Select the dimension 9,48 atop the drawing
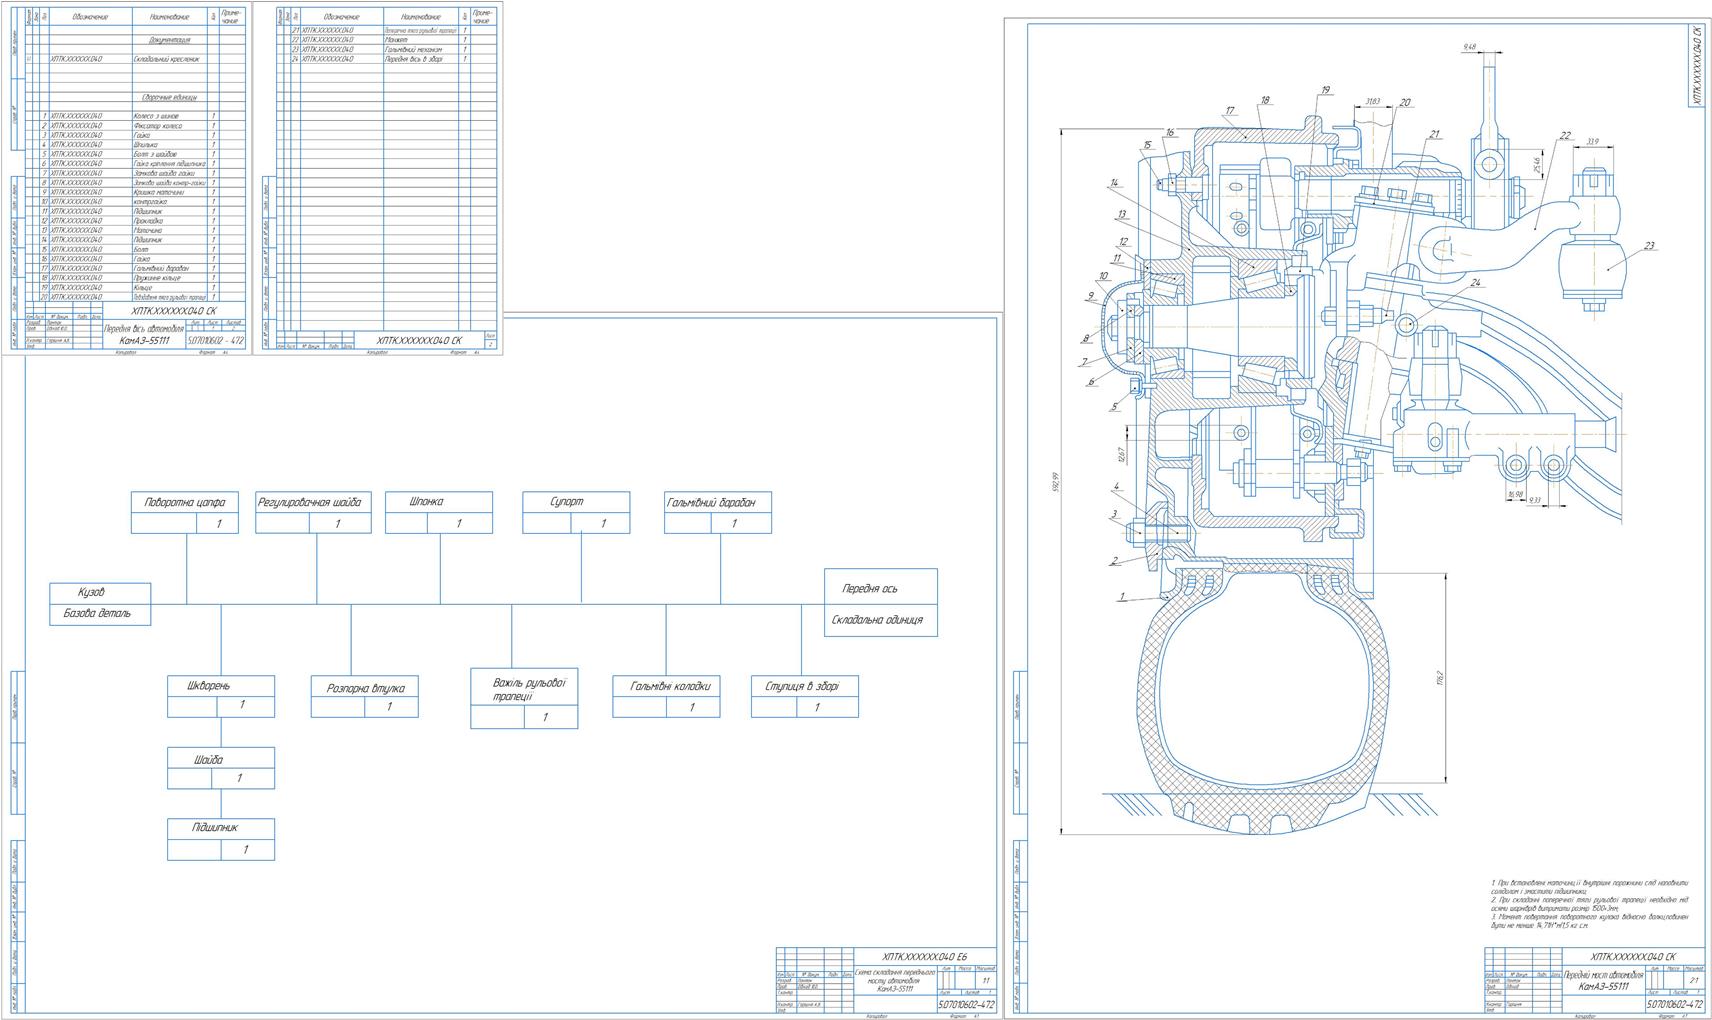The height and width of the screenshot is (1020, 1712). point(1469,47)
